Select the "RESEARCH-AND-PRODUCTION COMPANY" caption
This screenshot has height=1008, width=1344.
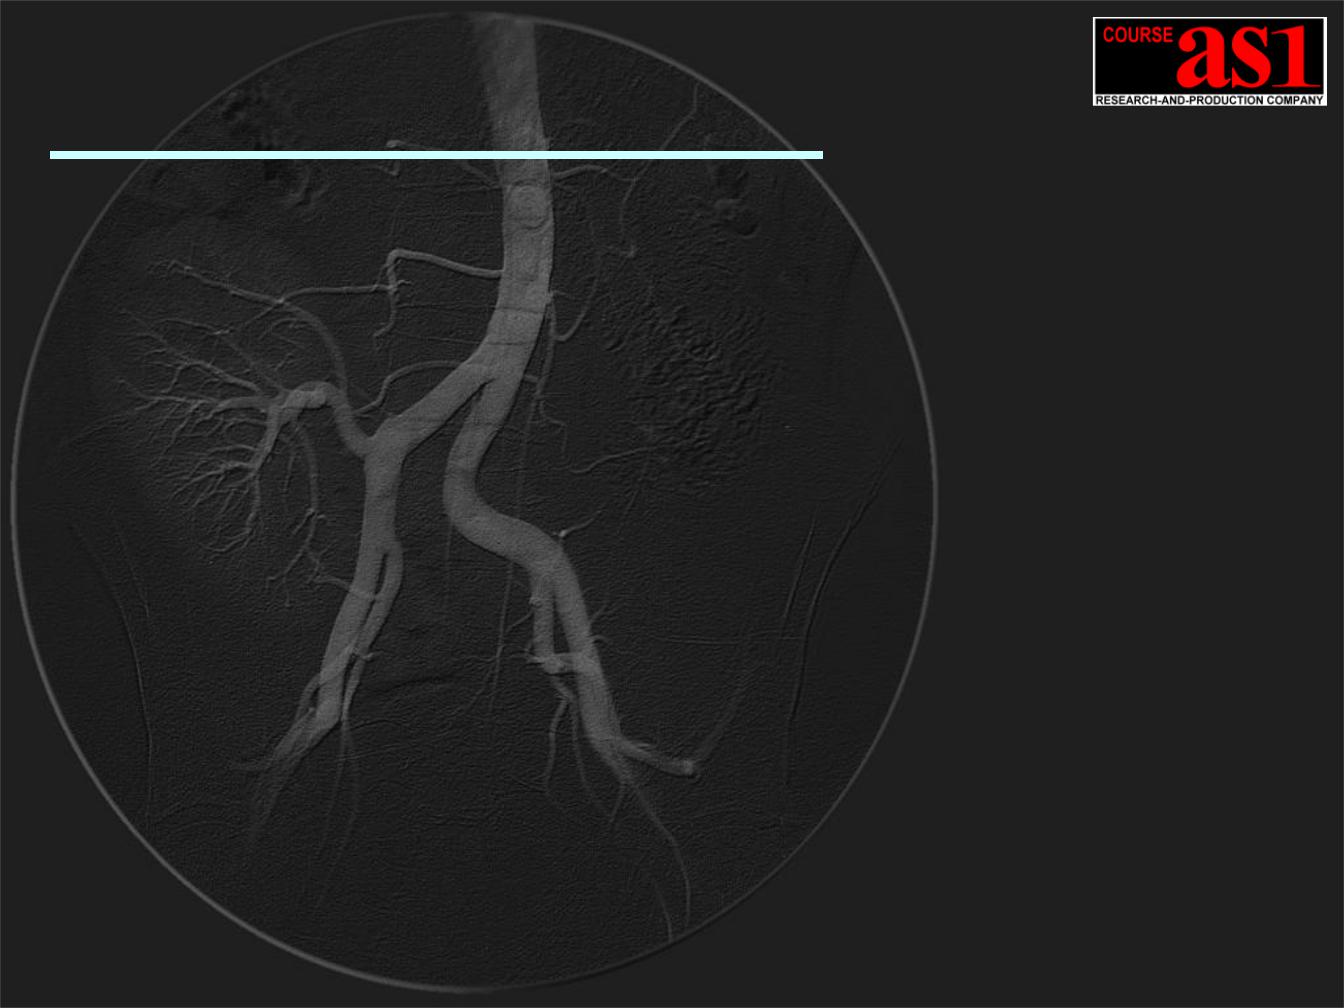coord(1209,100)
